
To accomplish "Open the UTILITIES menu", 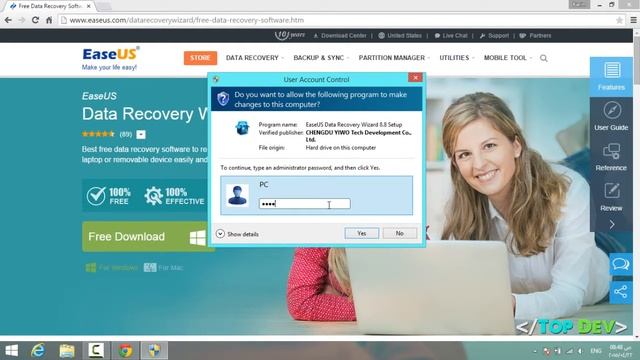I will 457,58.
